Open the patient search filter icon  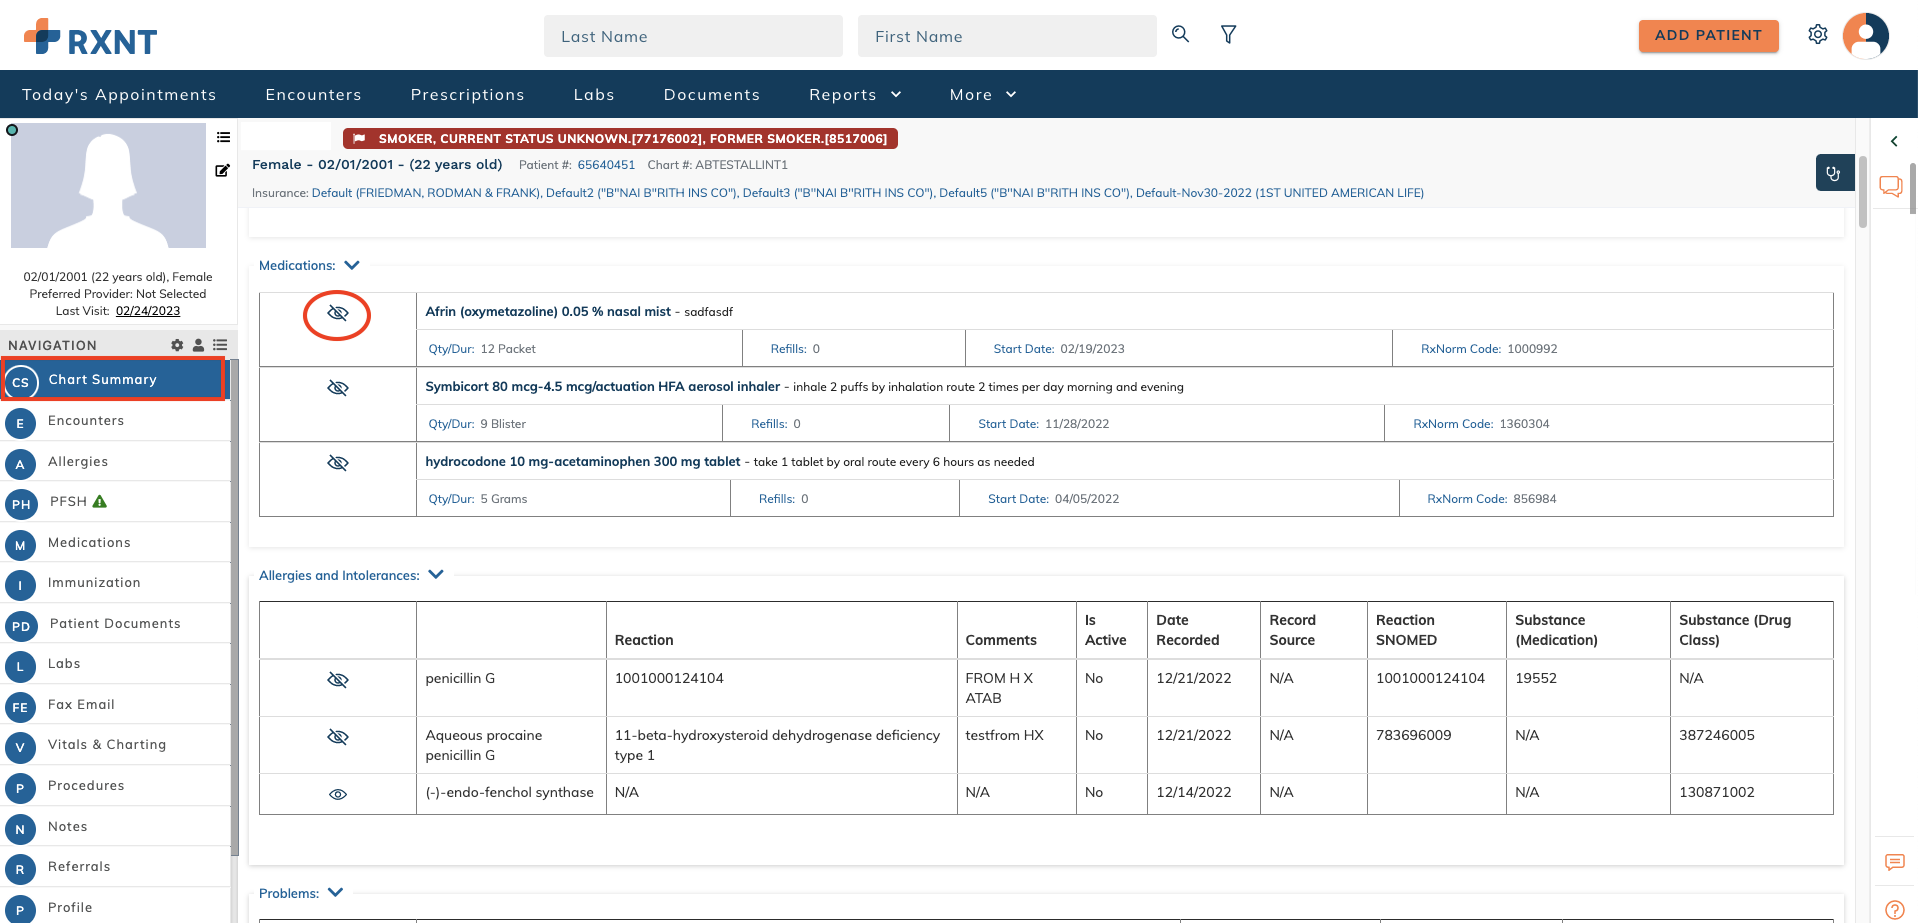[x=1229, y=35]
